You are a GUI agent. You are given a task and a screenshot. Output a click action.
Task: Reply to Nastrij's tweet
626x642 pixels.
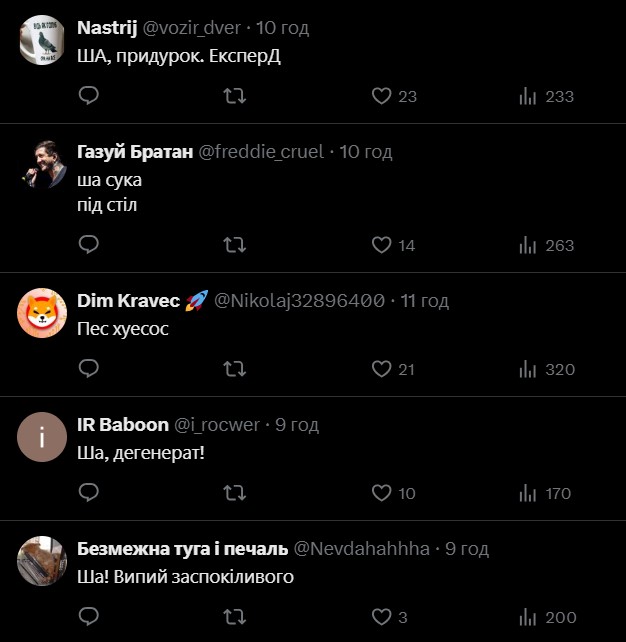88,96
